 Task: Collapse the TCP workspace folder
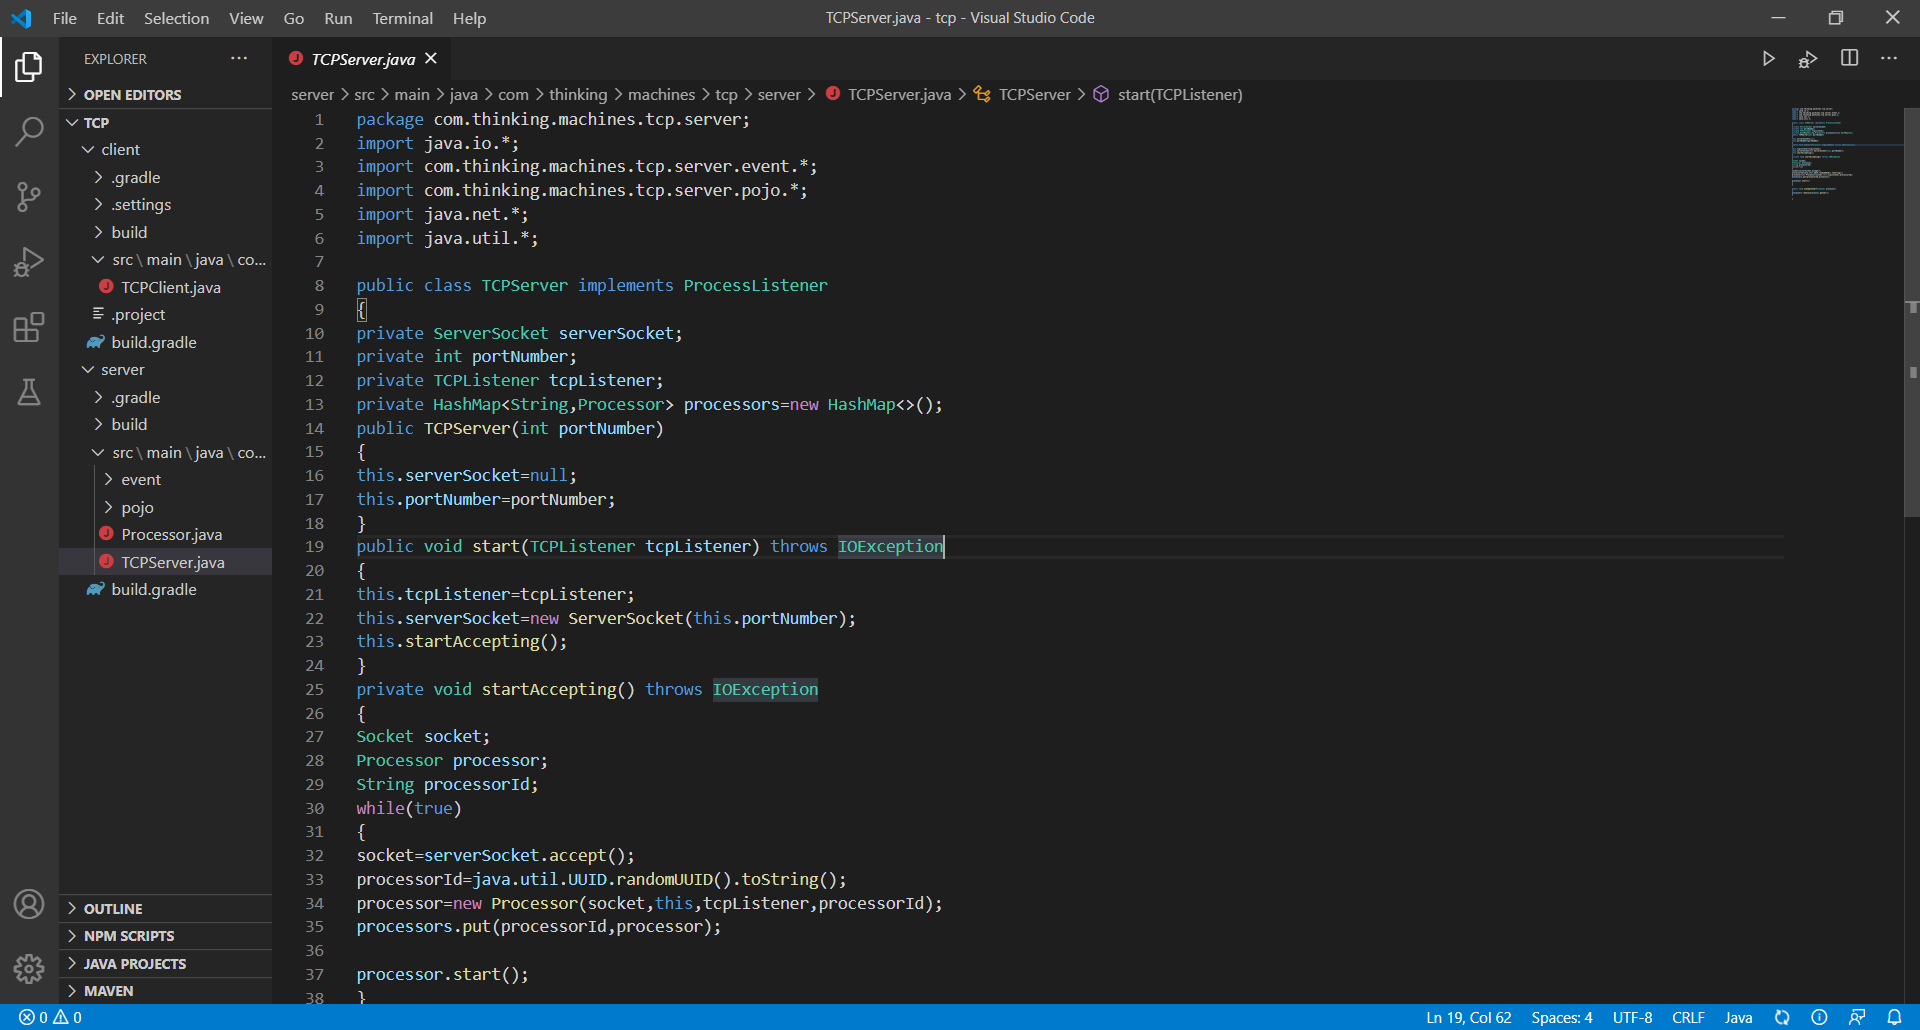pos(166,122)
